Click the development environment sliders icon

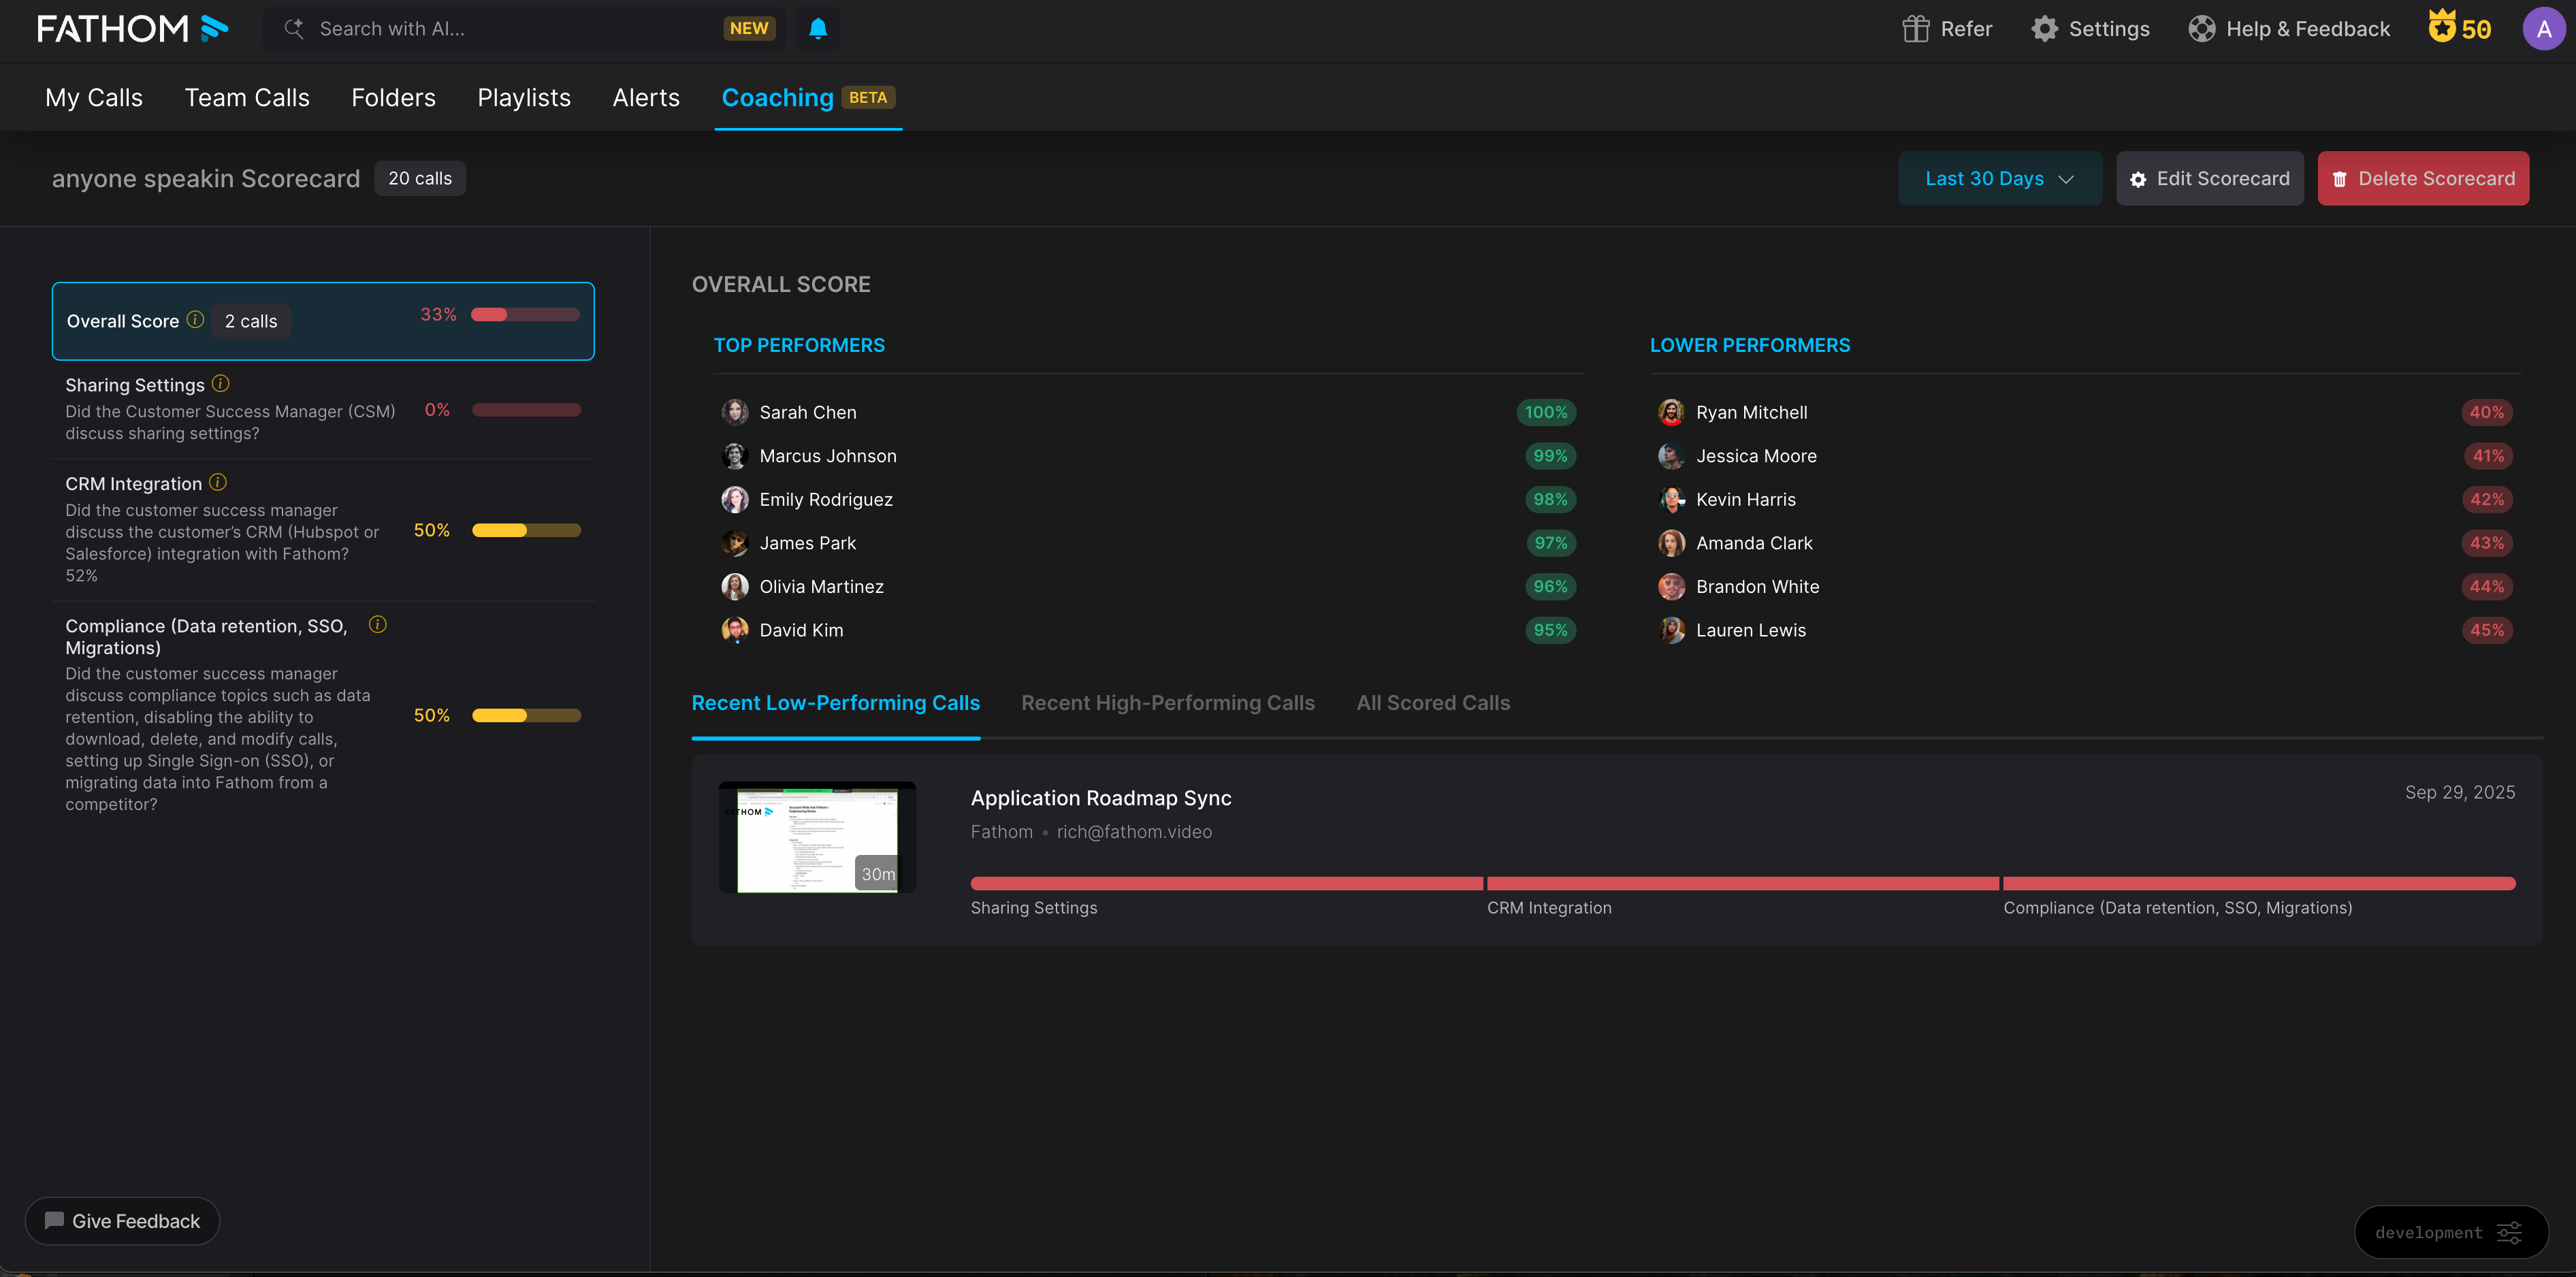2509,1232
